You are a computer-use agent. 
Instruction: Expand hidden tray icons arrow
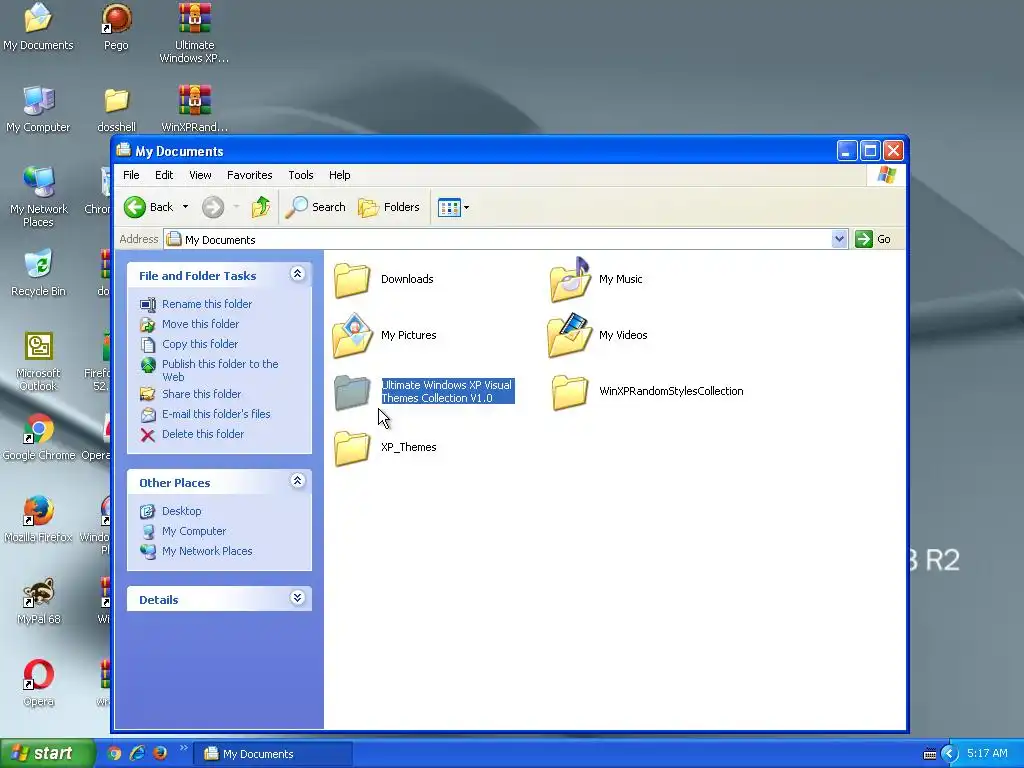[950, 754]
